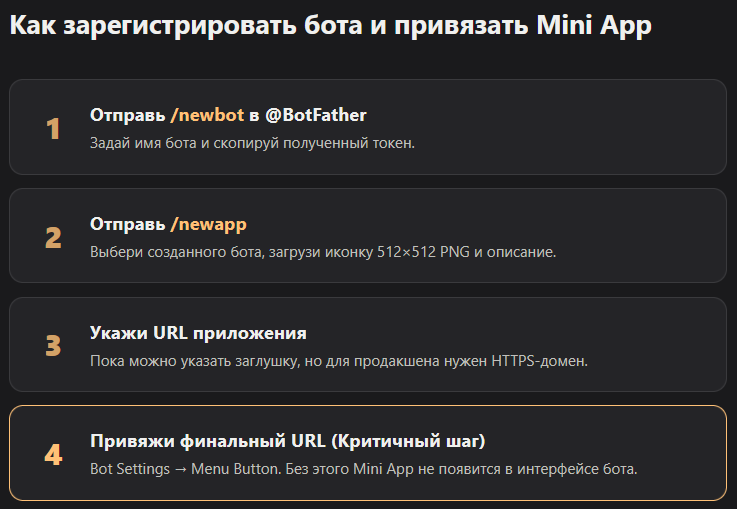The image size is (737, 509).
Task: Click the orange number 2 in second card
Action: point(53,237)
